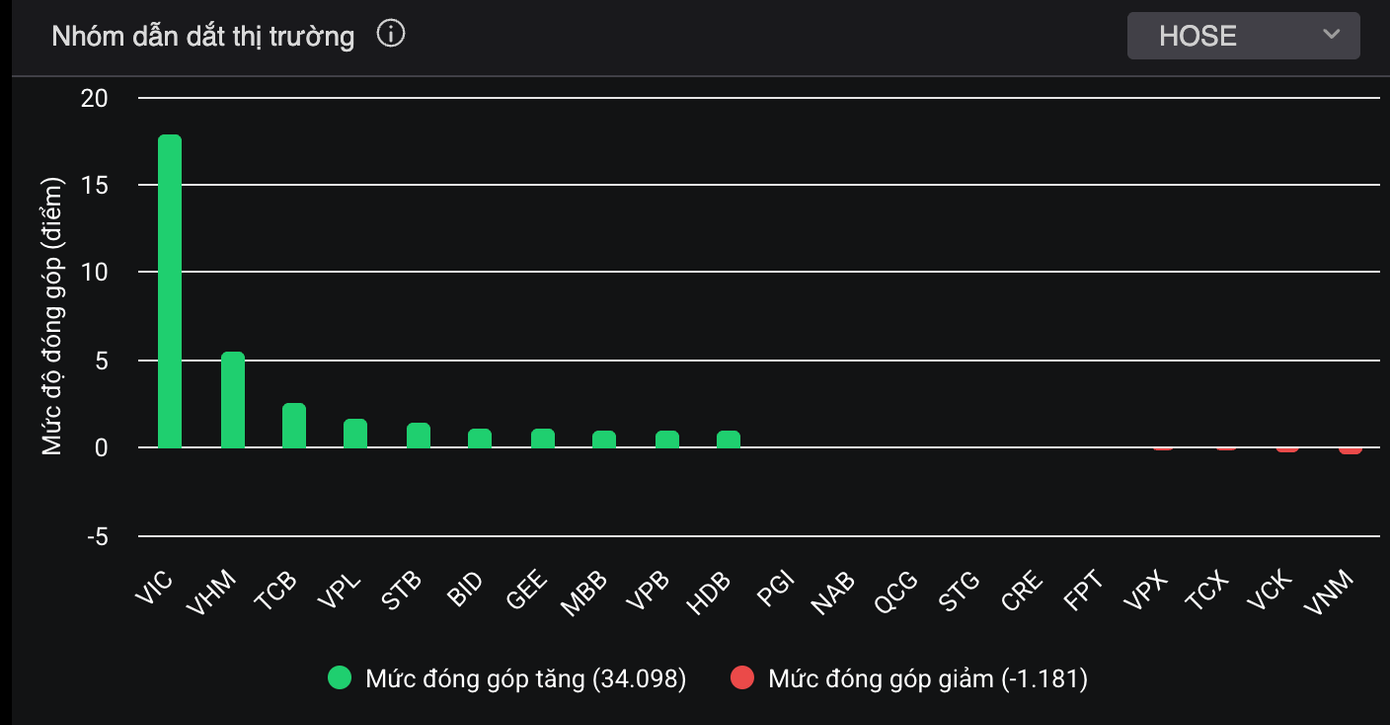Click the TCB bar in chart
Screen dimensions: 1390x725
coord(294,426)
